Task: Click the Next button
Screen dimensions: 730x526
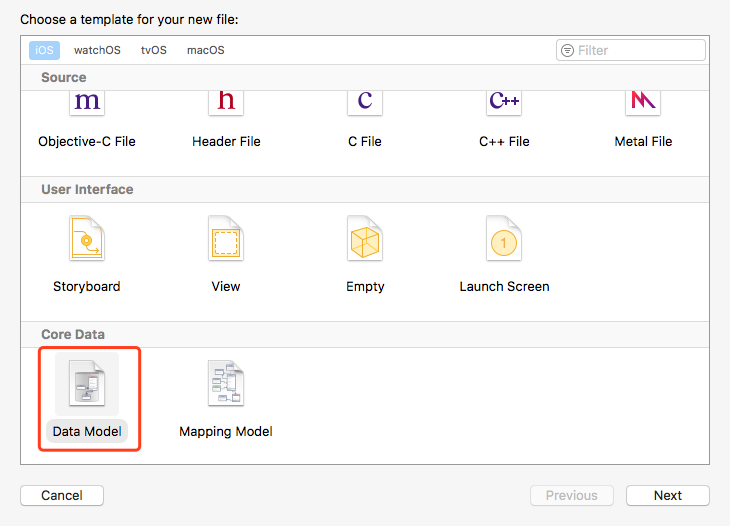Action: tap(668, 495)
